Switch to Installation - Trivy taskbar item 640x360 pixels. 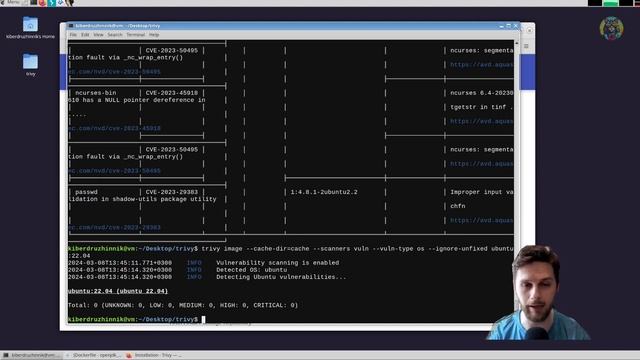[153, 356]
